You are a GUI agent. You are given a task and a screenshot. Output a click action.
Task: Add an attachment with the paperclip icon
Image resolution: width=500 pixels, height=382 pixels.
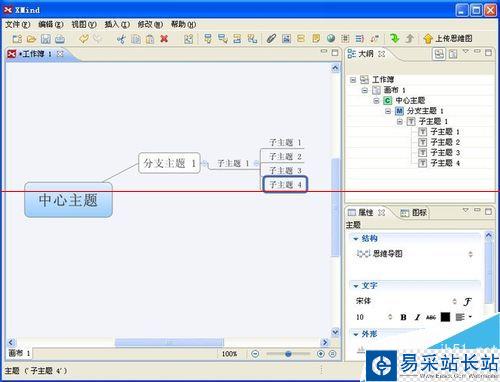tap(272, 39)
